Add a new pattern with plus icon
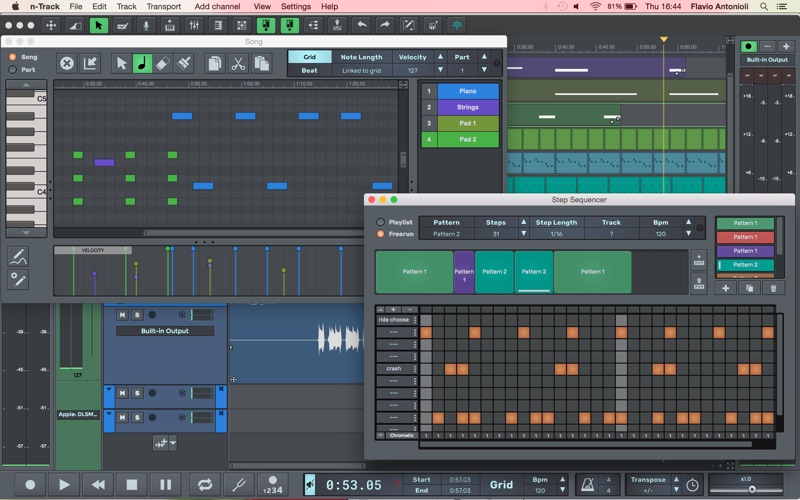The width and height of the screenshot is (800, 500). coord(726,288)
